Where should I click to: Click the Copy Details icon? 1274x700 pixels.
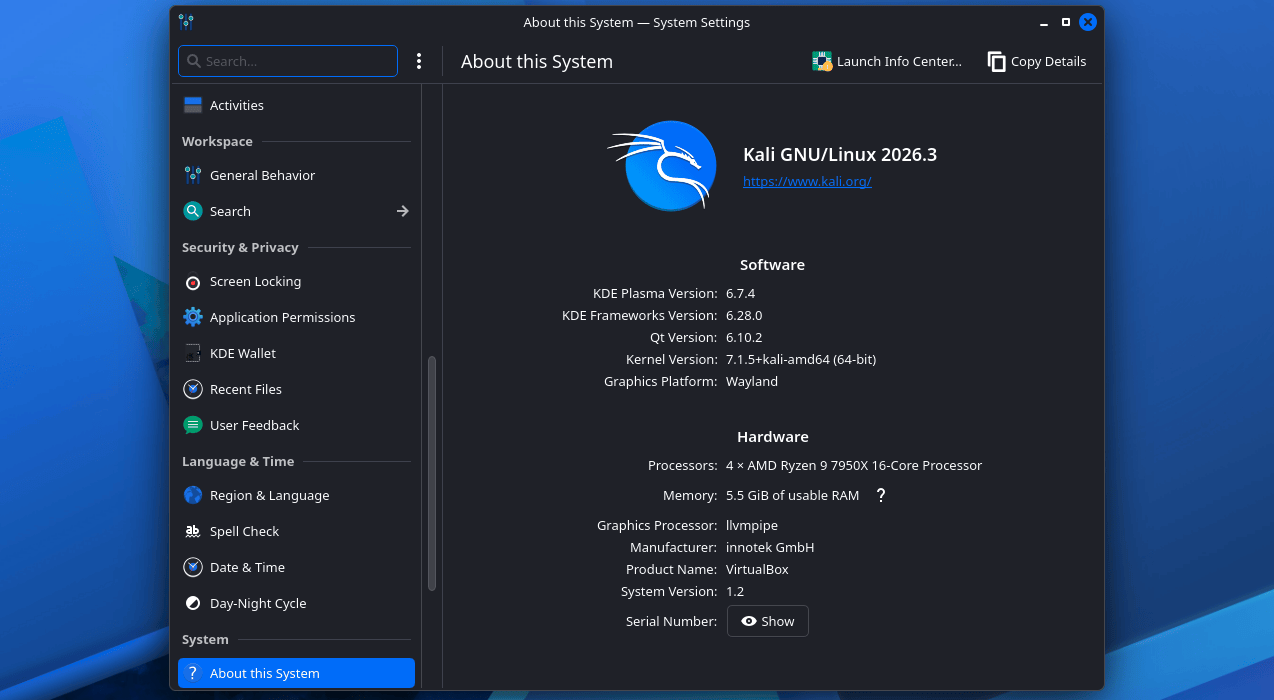[x=996, y=61]
